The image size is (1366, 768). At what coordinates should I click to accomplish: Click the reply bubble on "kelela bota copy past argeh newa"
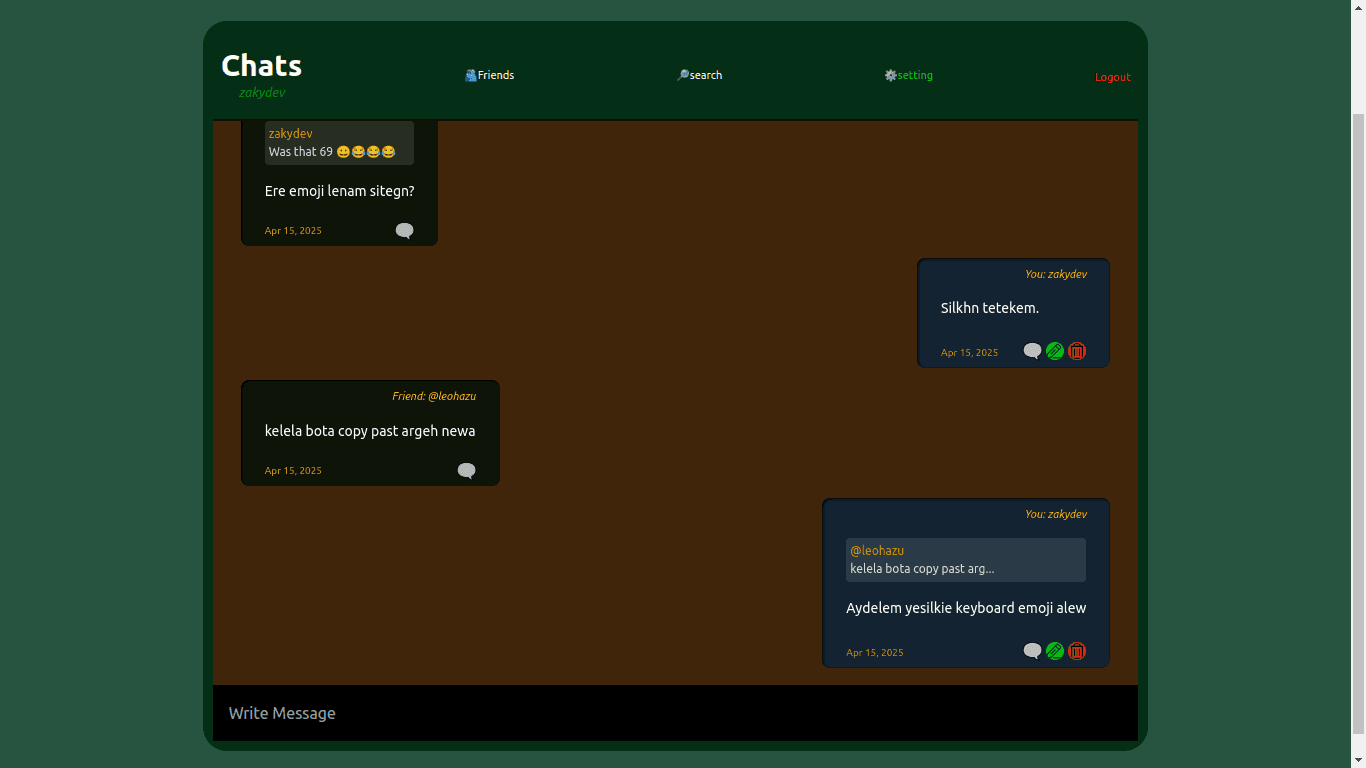coord(466,470)
